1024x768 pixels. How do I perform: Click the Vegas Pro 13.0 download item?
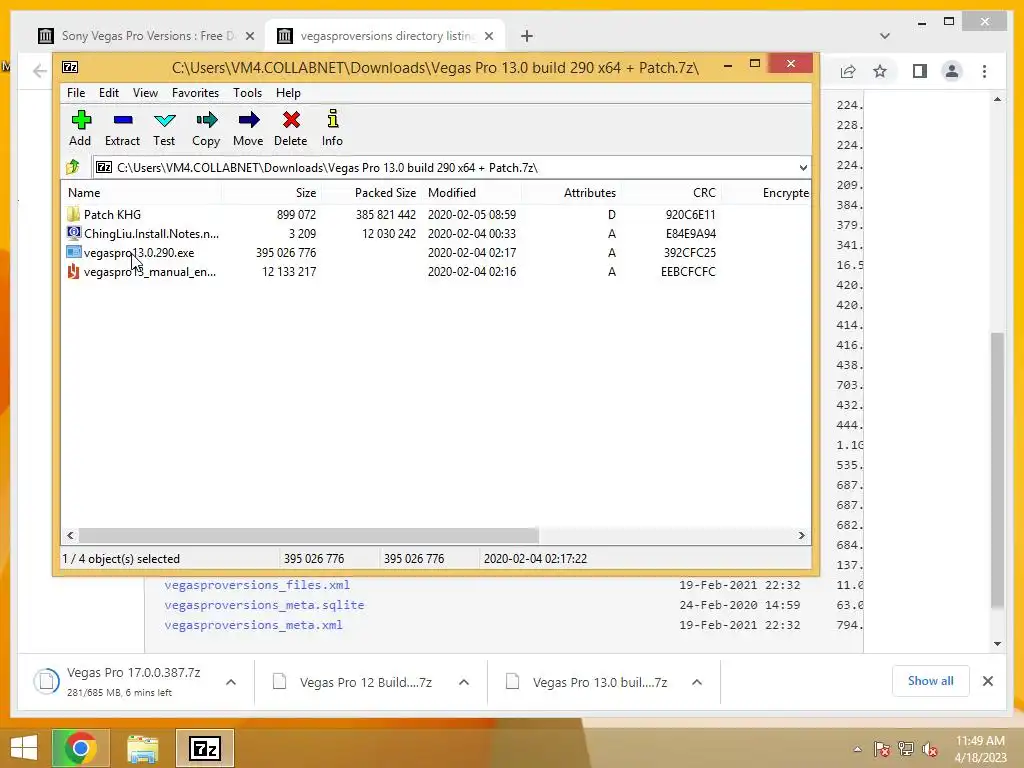(600, 682)
